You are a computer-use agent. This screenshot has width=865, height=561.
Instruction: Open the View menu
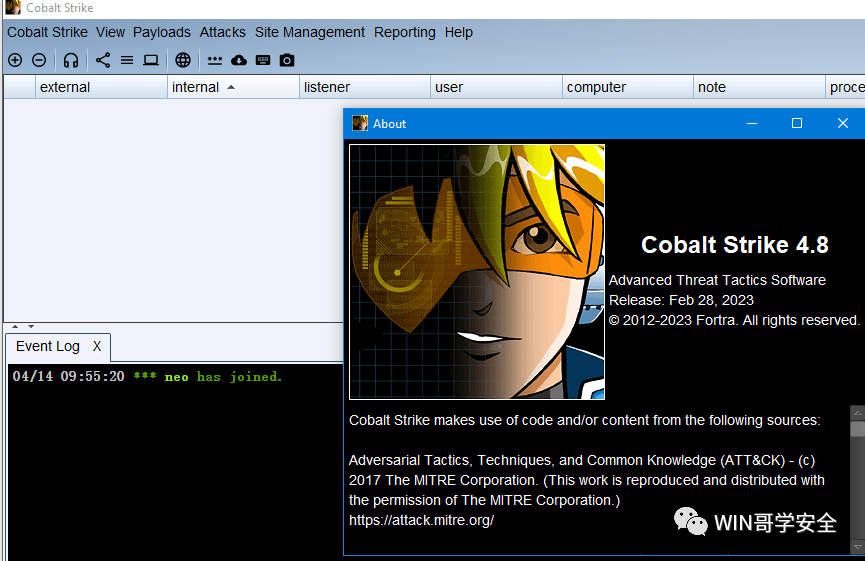110,33
